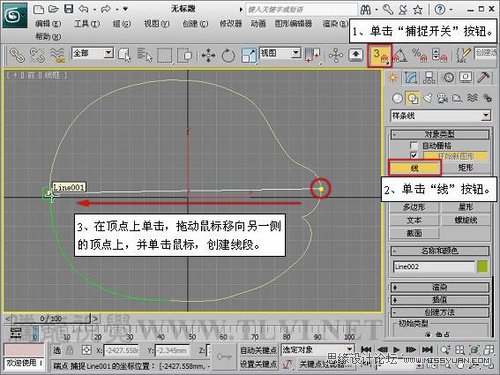Activate the Select and Scale tool
The height and width of the screenshot is (375, 500).
[x=248, y=56]
